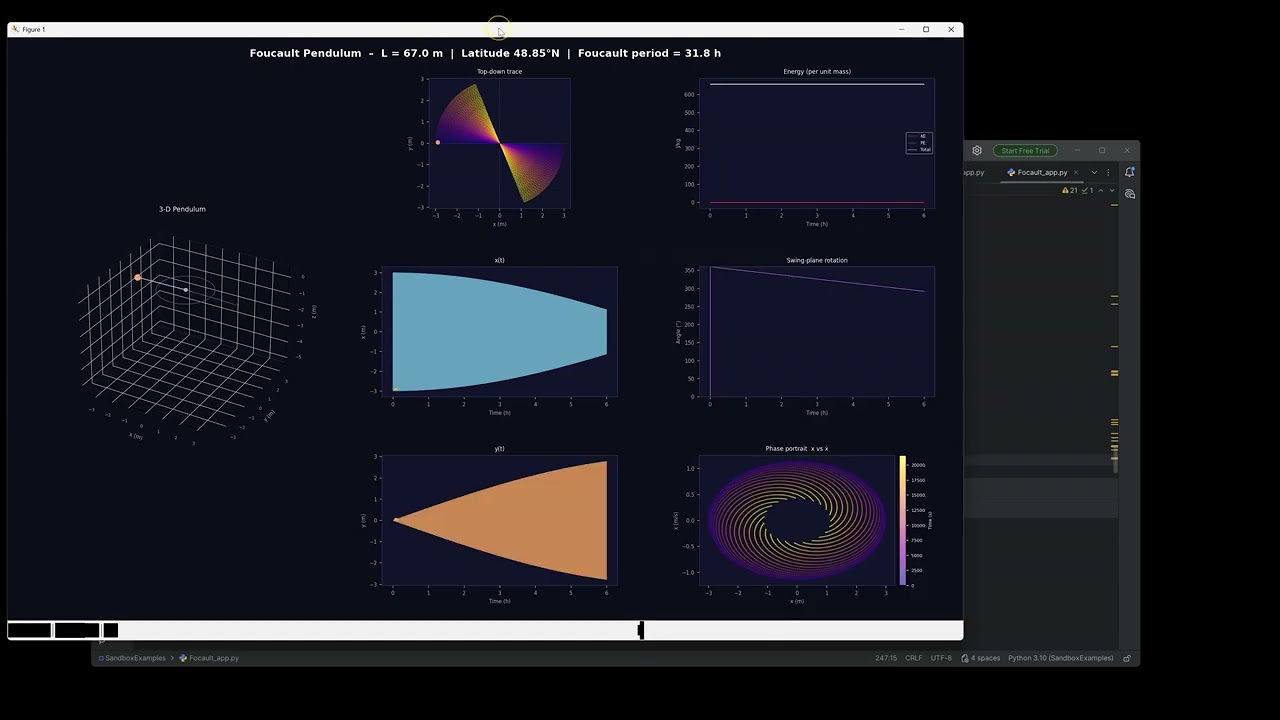Image resolution: width=1280 pixels, height=720 pixels.
Task: Click the 'Swing-plane rotation' subplot title
Action: 817,260
